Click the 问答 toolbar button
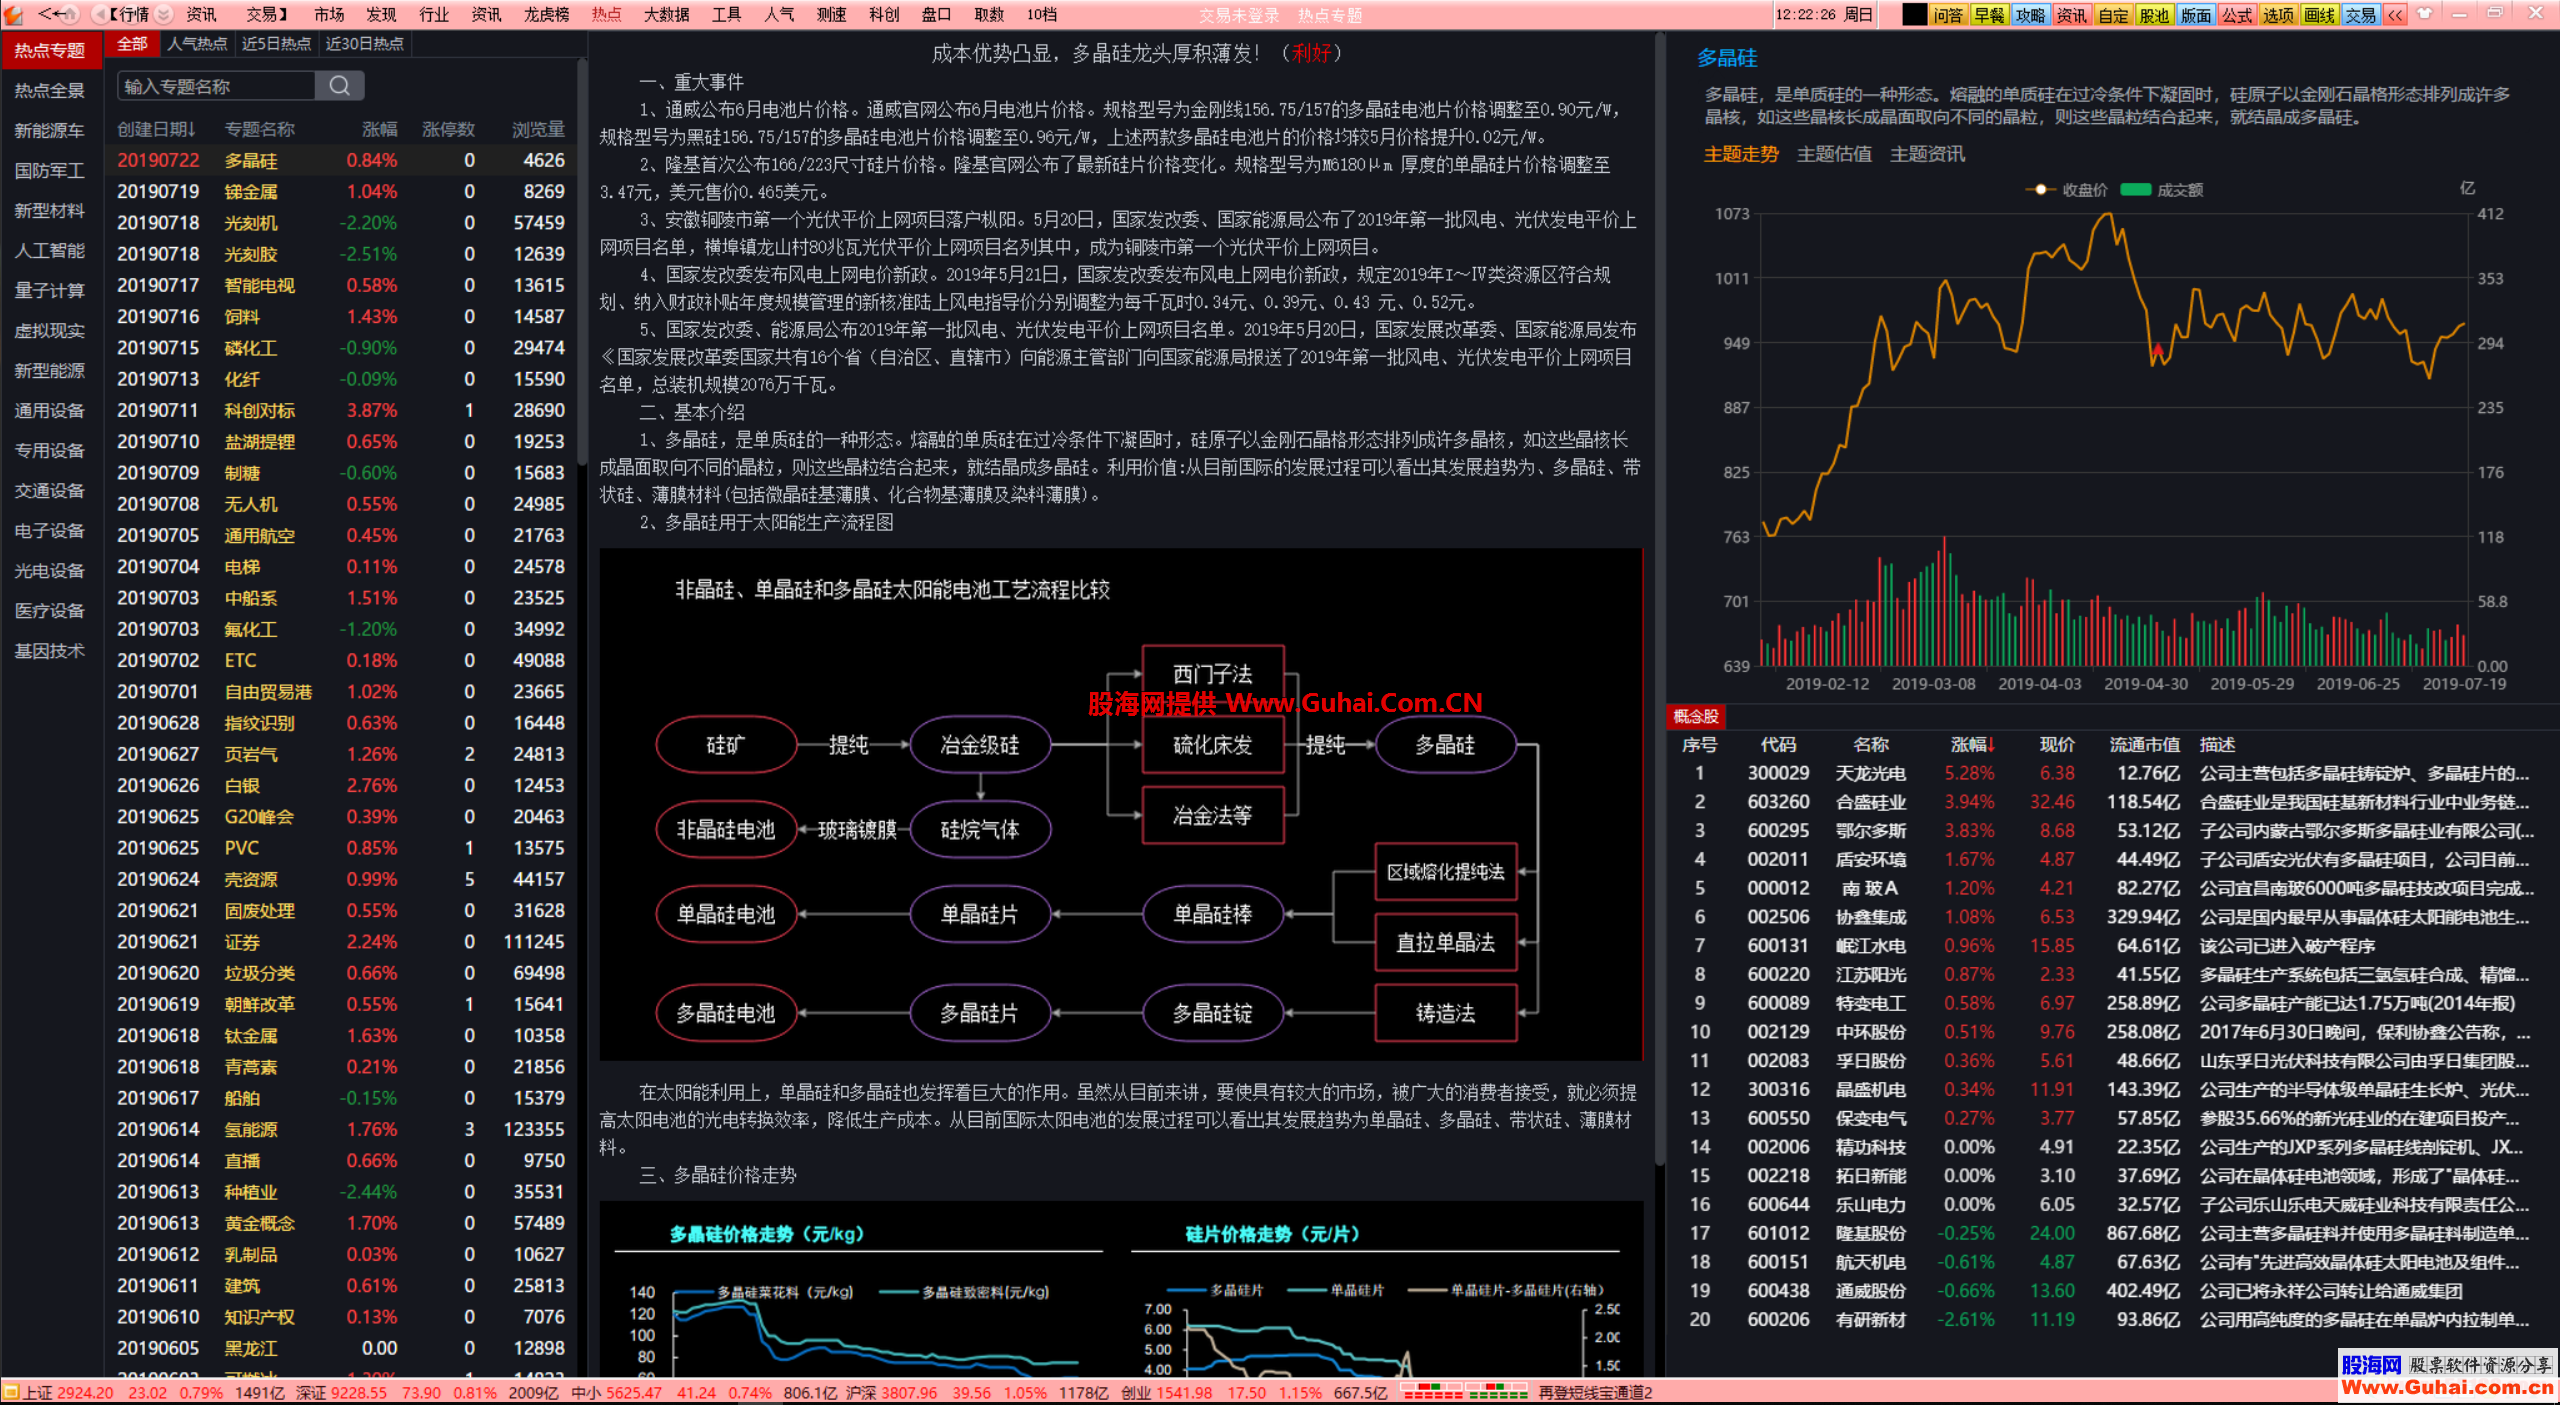Screen dimensions: 2560x1405 click(1947, 15)
